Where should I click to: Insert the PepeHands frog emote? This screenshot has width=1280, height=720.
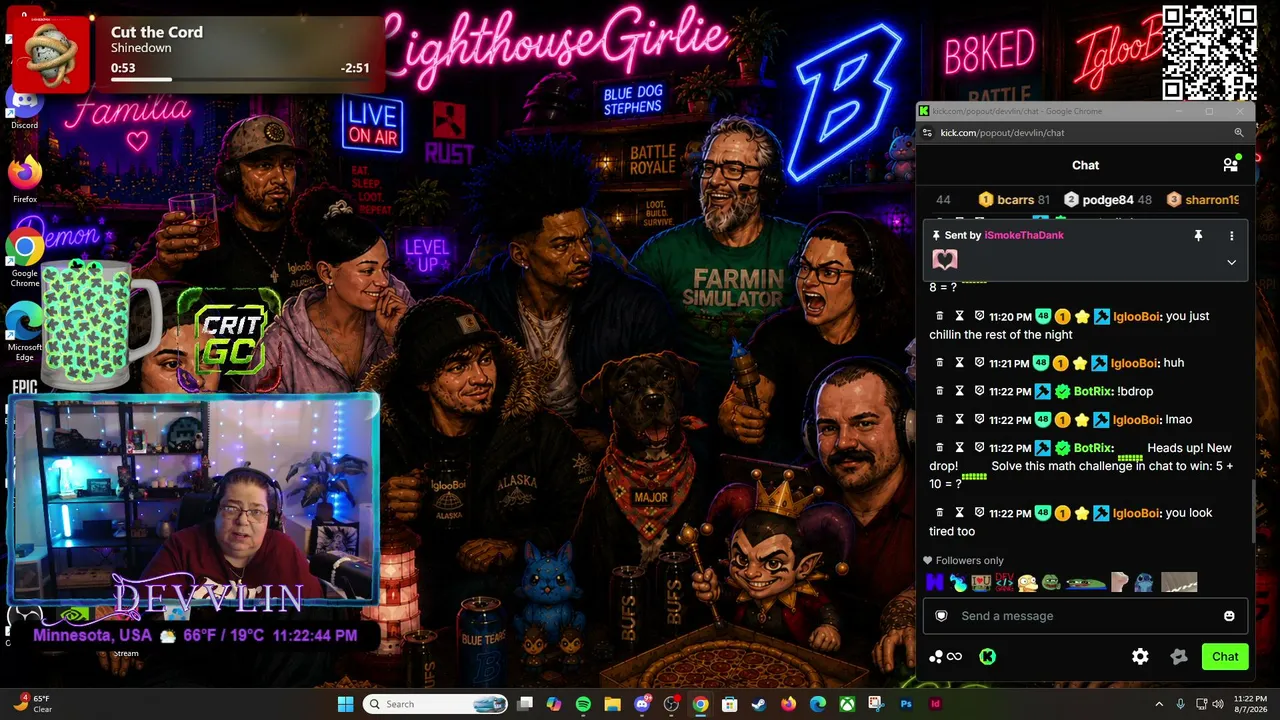coord(1050,582)
